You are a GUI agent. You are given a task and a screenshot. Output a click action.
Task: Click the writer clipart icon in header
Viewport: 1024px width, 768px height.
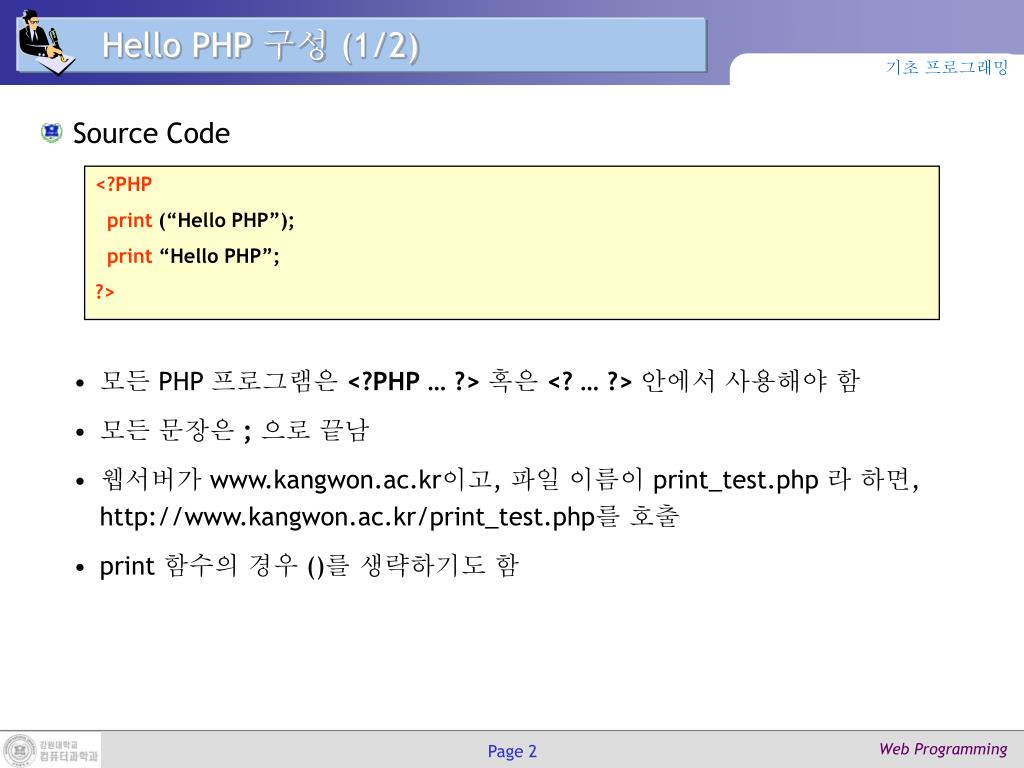pos(47,43)
